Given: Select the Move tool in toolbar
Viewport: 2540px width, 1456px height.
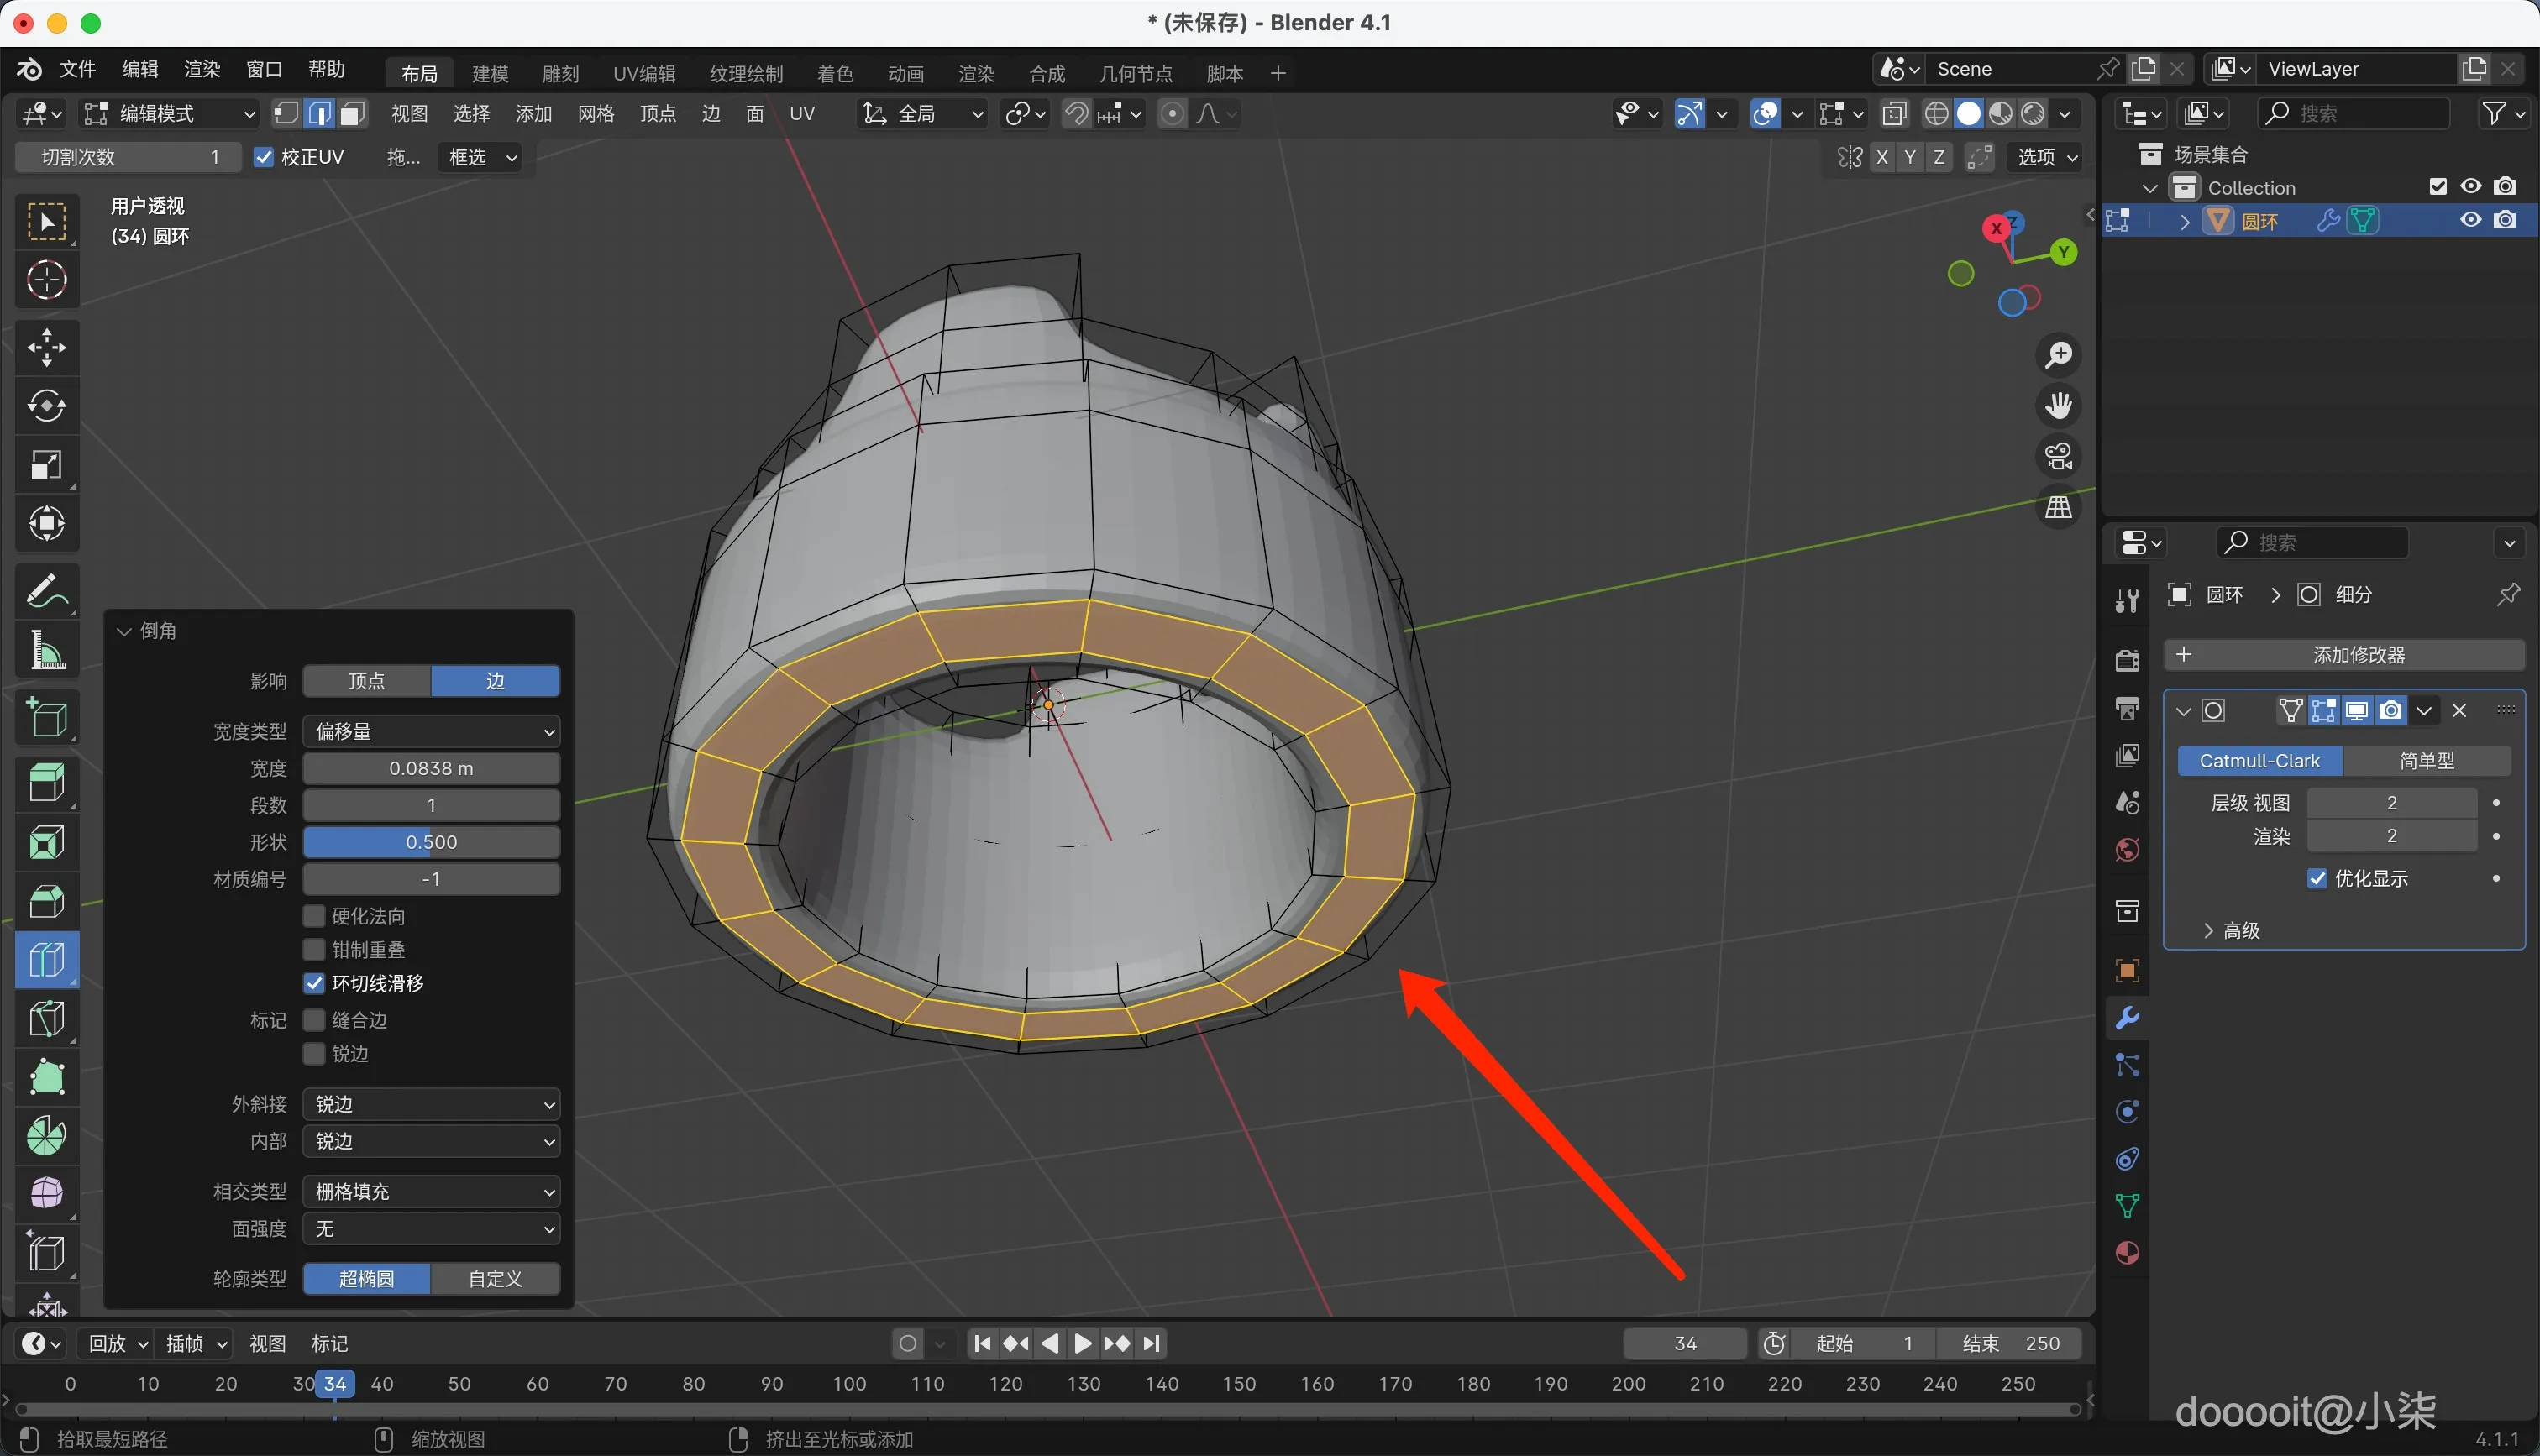Looking at the screenshot, I should 46,347.
